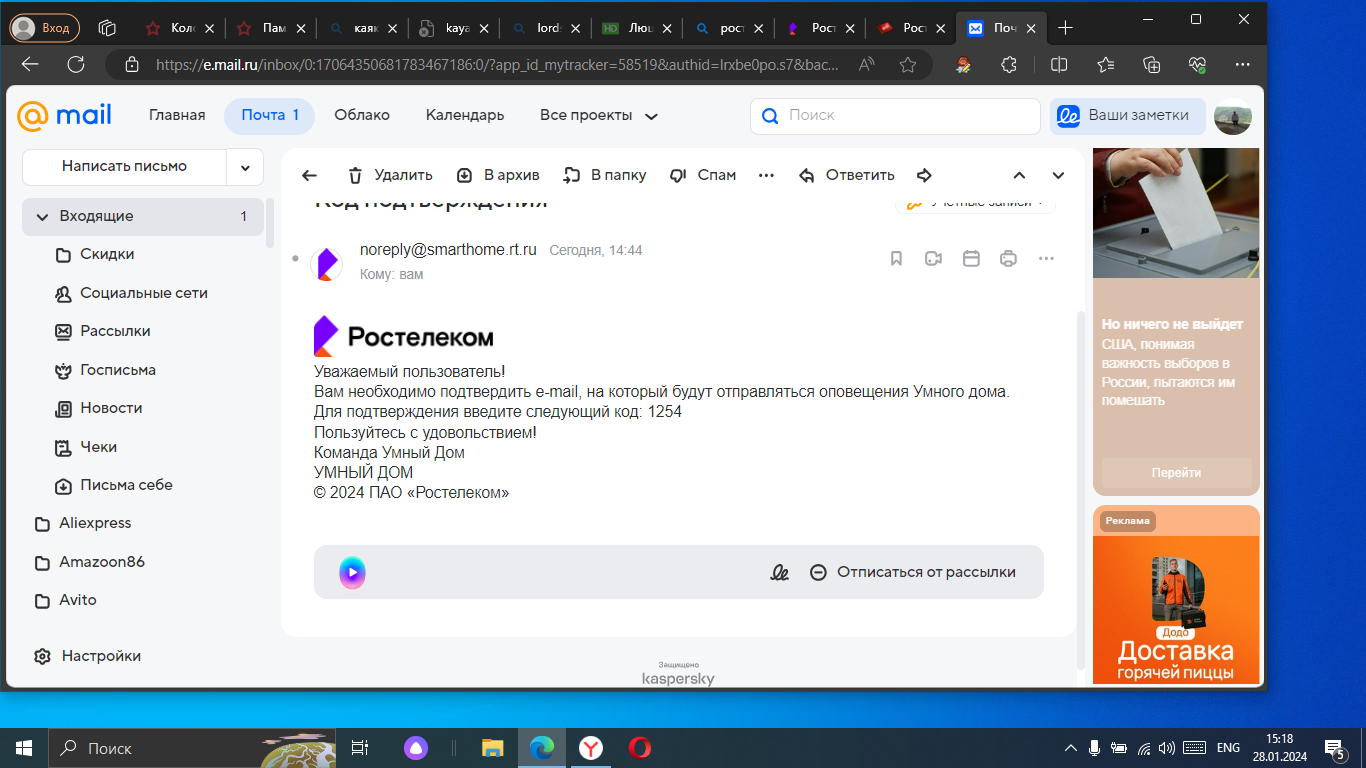Open the Додо Доставка pizza advertisement
1366x768 pixels.
(1176, 596)
